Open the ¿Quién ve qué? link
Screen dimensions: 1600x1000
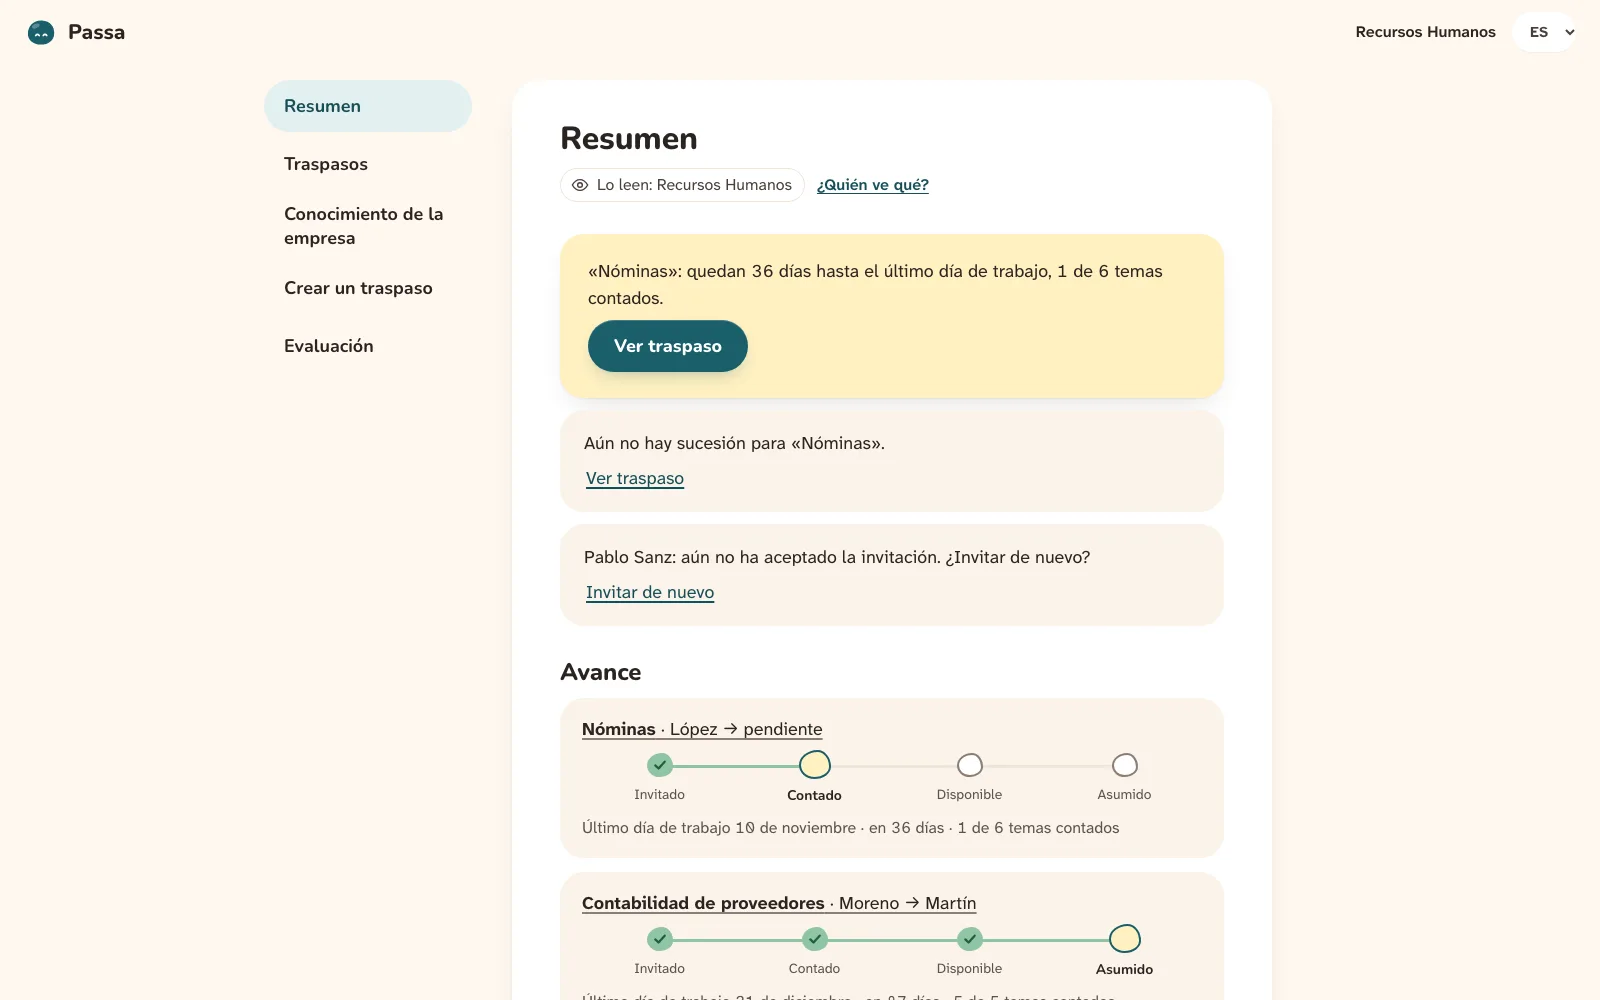(x=873, y=185)
